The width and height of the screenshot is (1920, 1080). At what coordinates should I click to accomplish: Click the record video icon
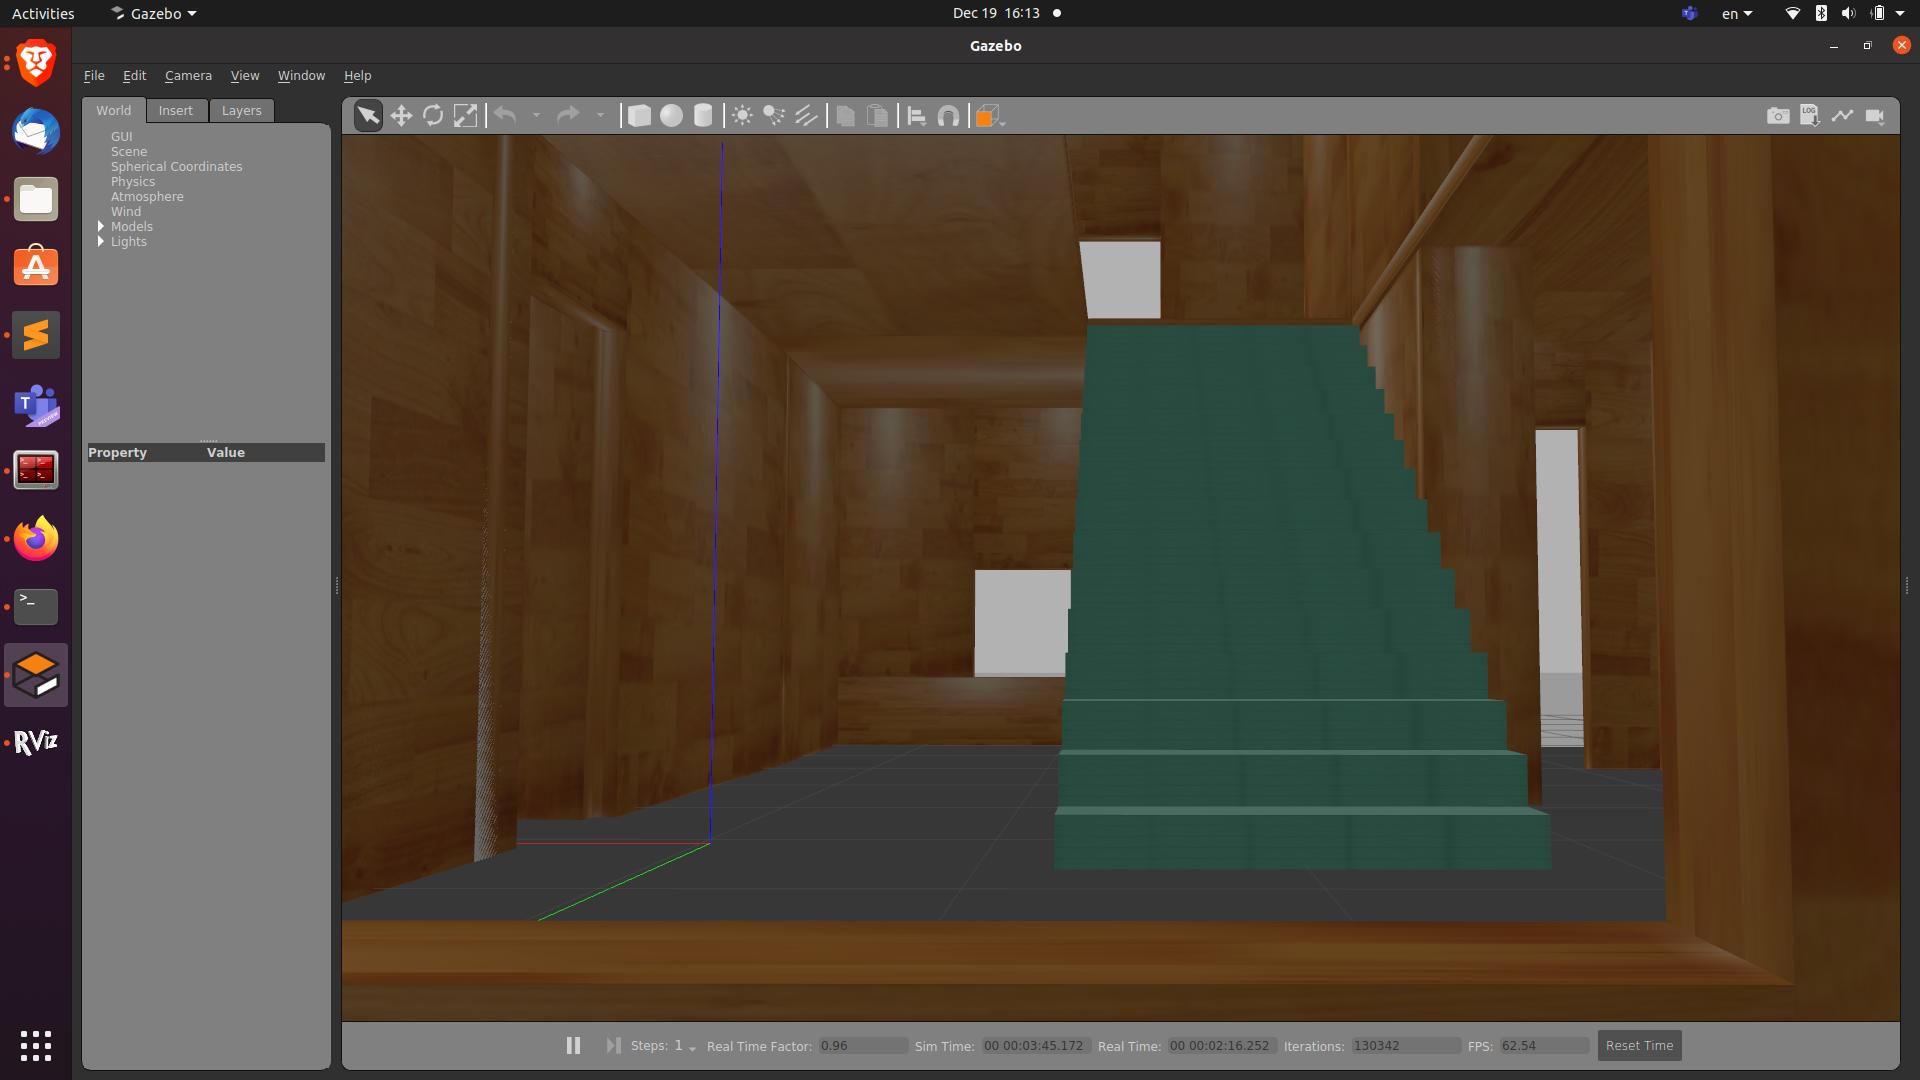1876,116
